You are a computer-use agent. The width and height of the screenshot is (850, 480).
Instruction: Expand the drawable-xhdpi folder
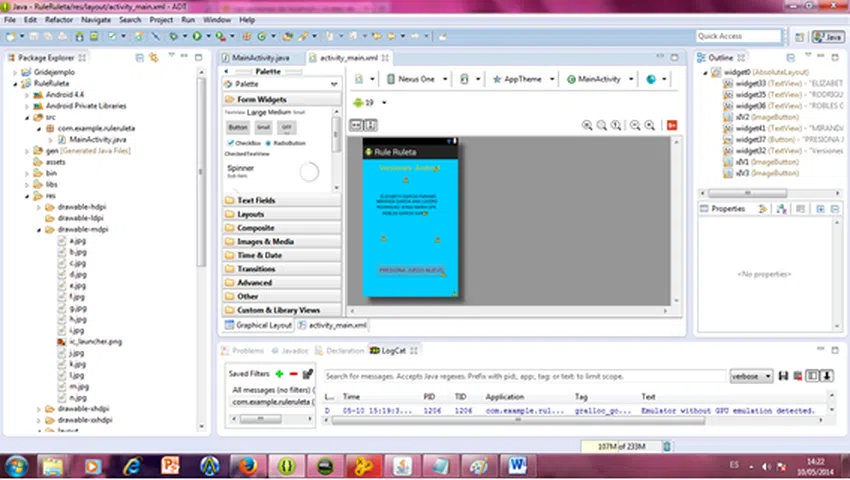[38, 409]
